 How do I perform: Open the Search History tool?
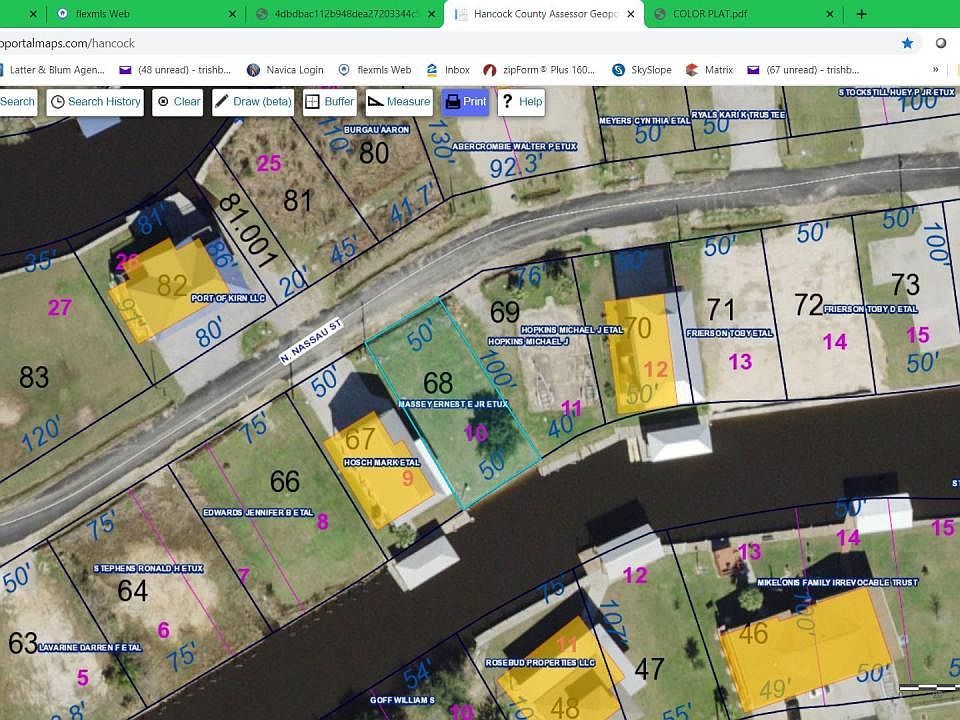click(95, 102)
